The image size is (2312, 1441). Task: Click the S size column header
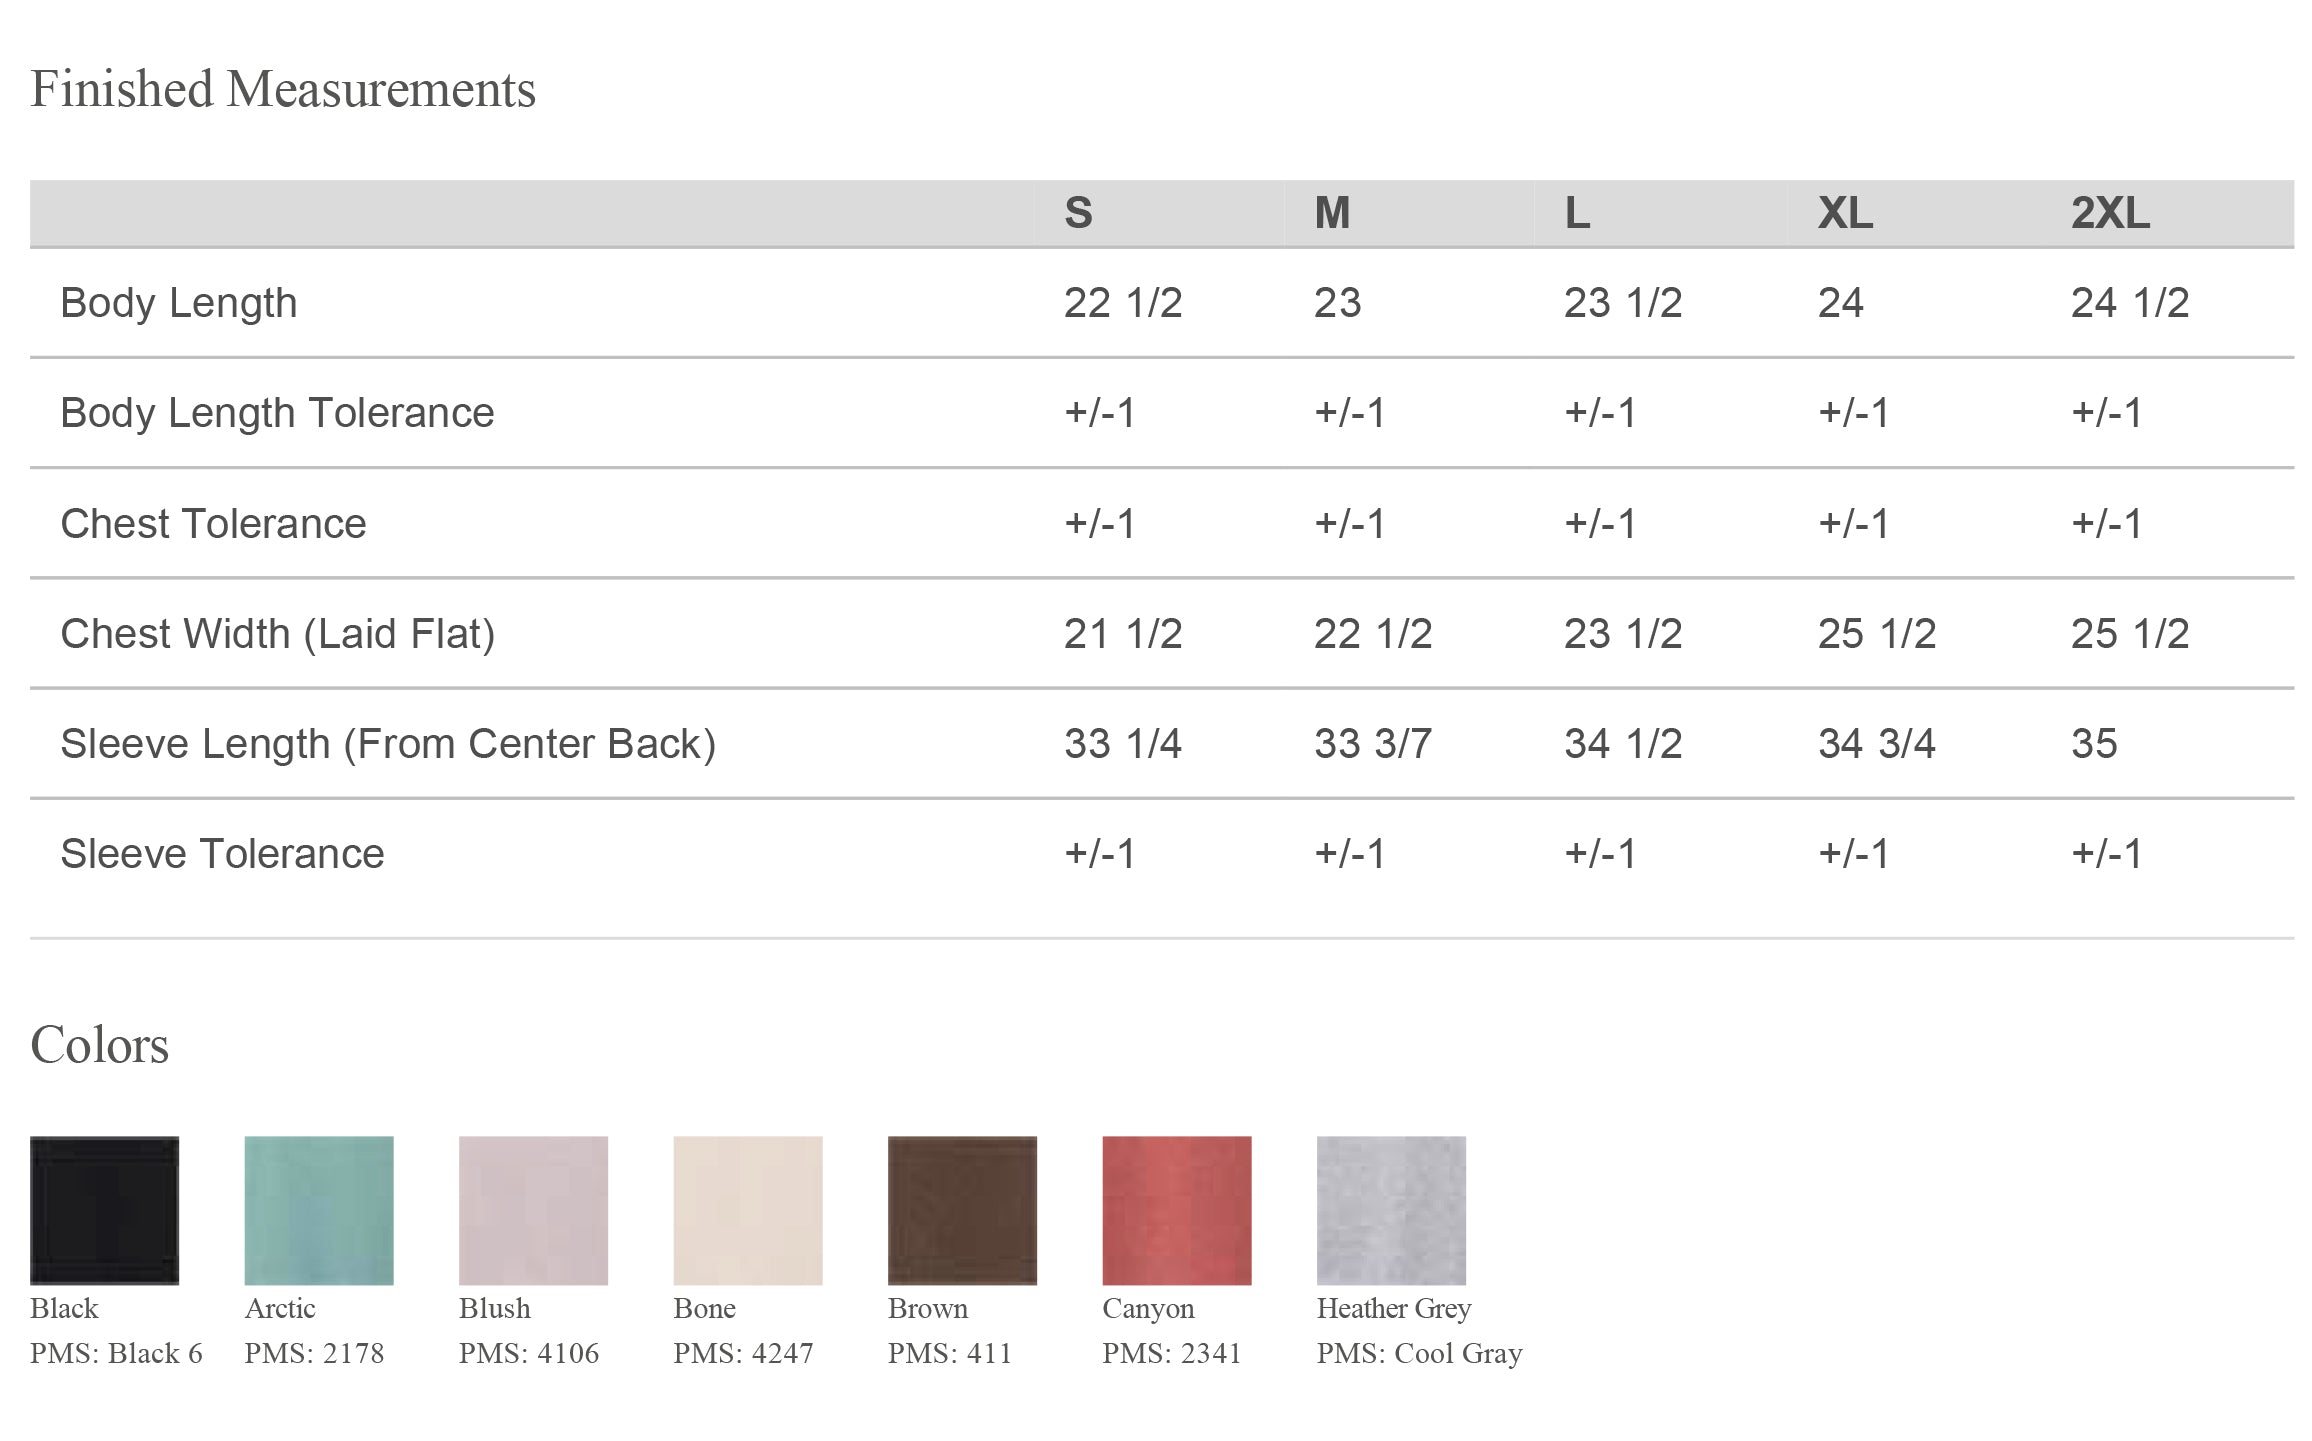[x=1078, y=213]
